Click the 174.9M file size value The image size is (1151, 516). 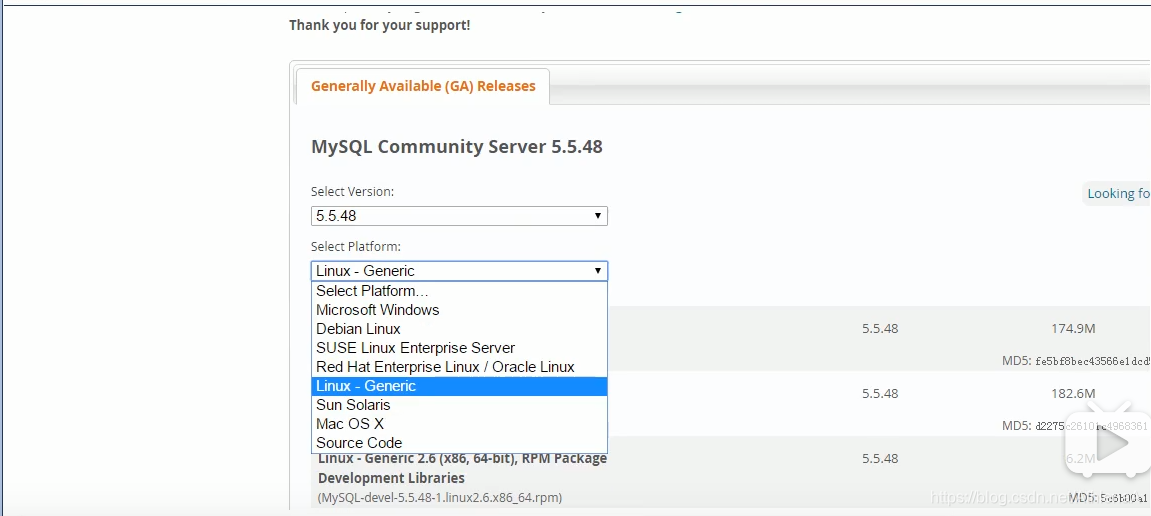pyautogui.click(x=1073, y=329)
